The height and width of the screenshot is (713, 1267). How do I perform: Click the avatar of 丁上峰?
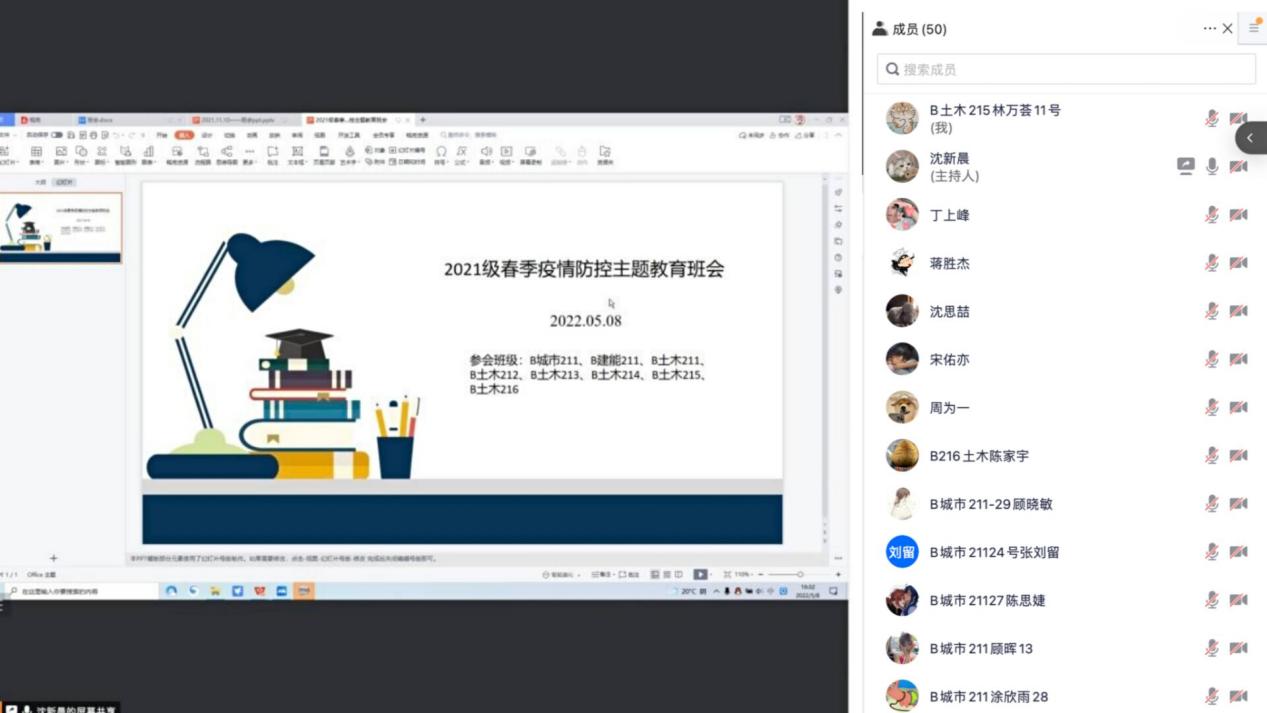[x=902, y=215]
